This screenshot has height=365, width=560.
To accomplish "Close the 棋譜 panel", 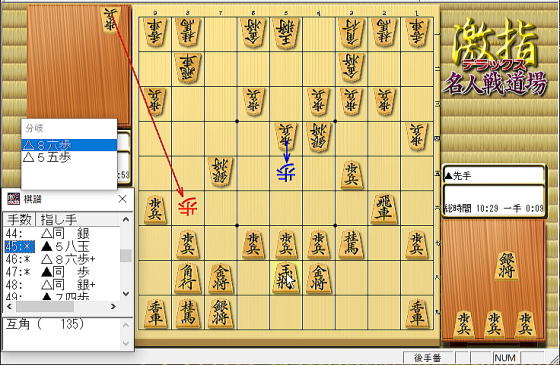I will (122, 199).
